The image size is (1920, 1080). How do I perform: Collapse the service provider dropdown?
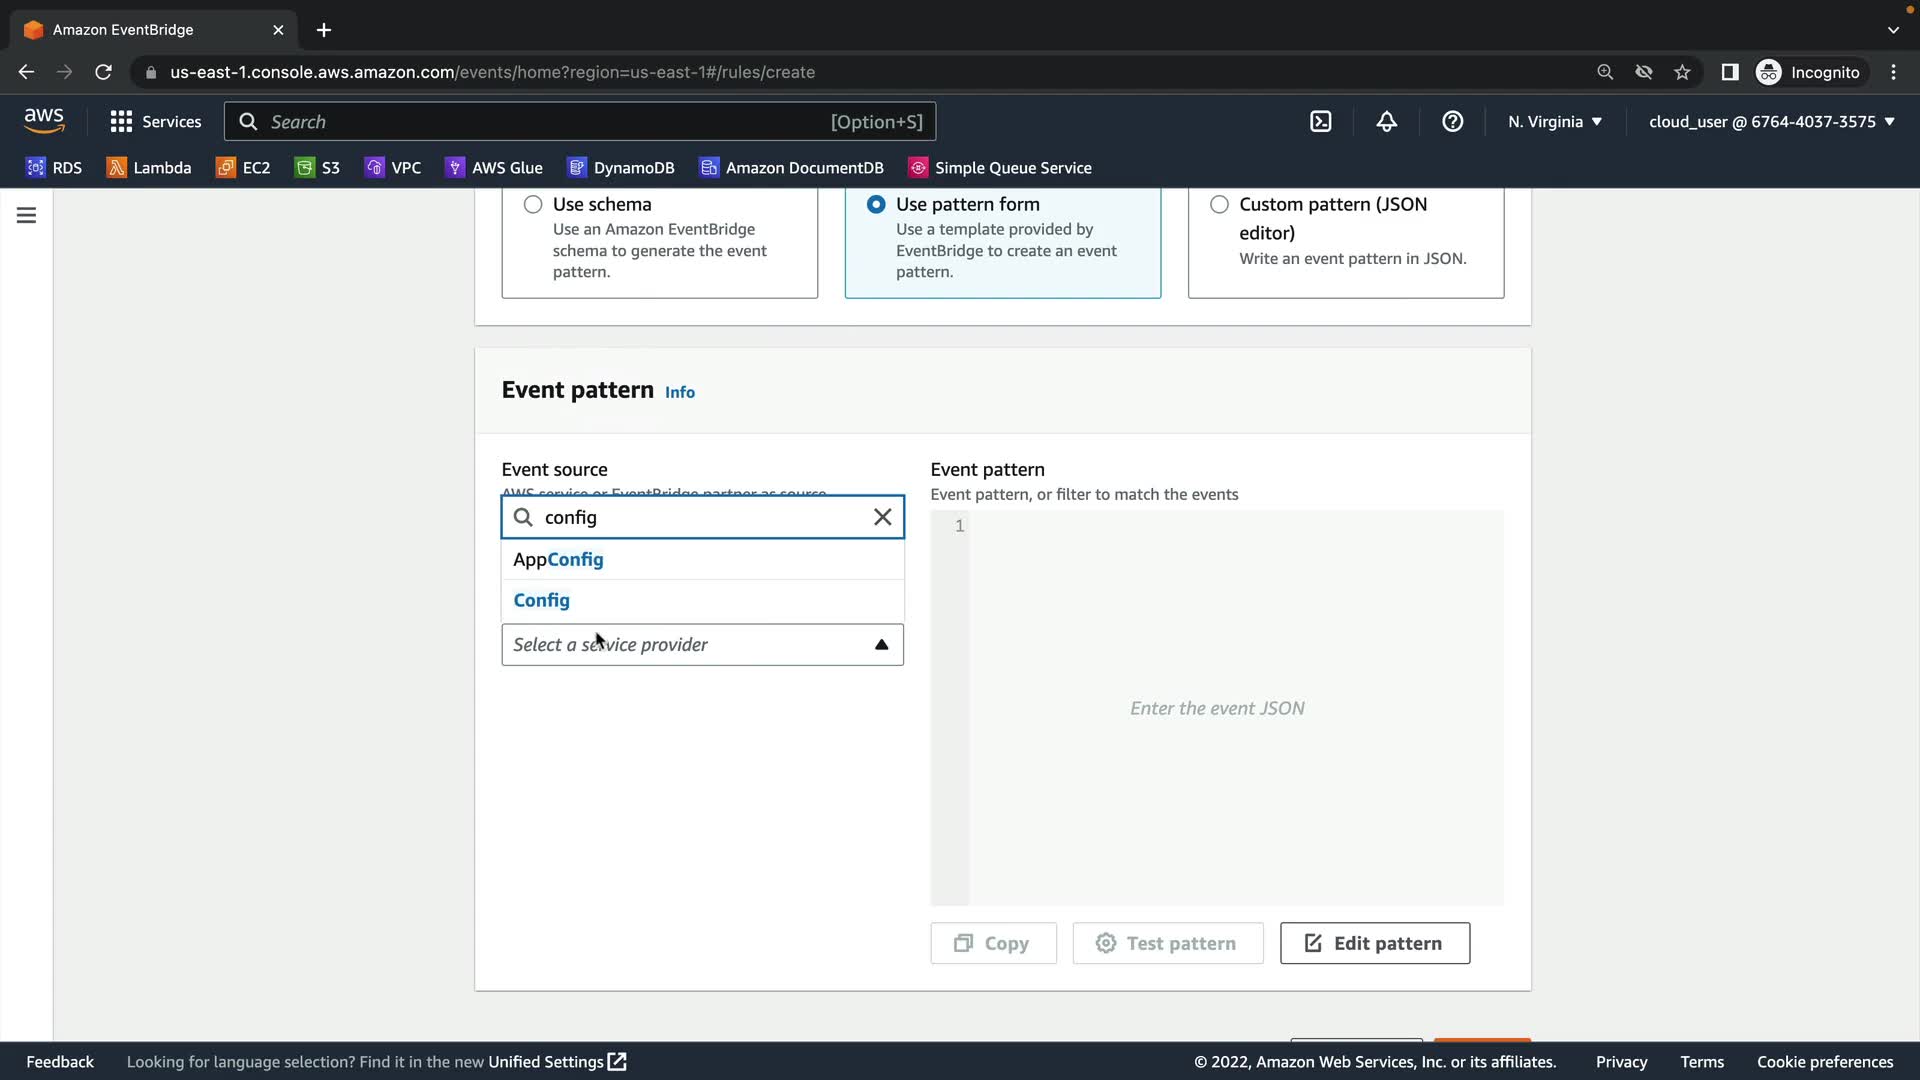pyautogui.click(x=881, y=645)
